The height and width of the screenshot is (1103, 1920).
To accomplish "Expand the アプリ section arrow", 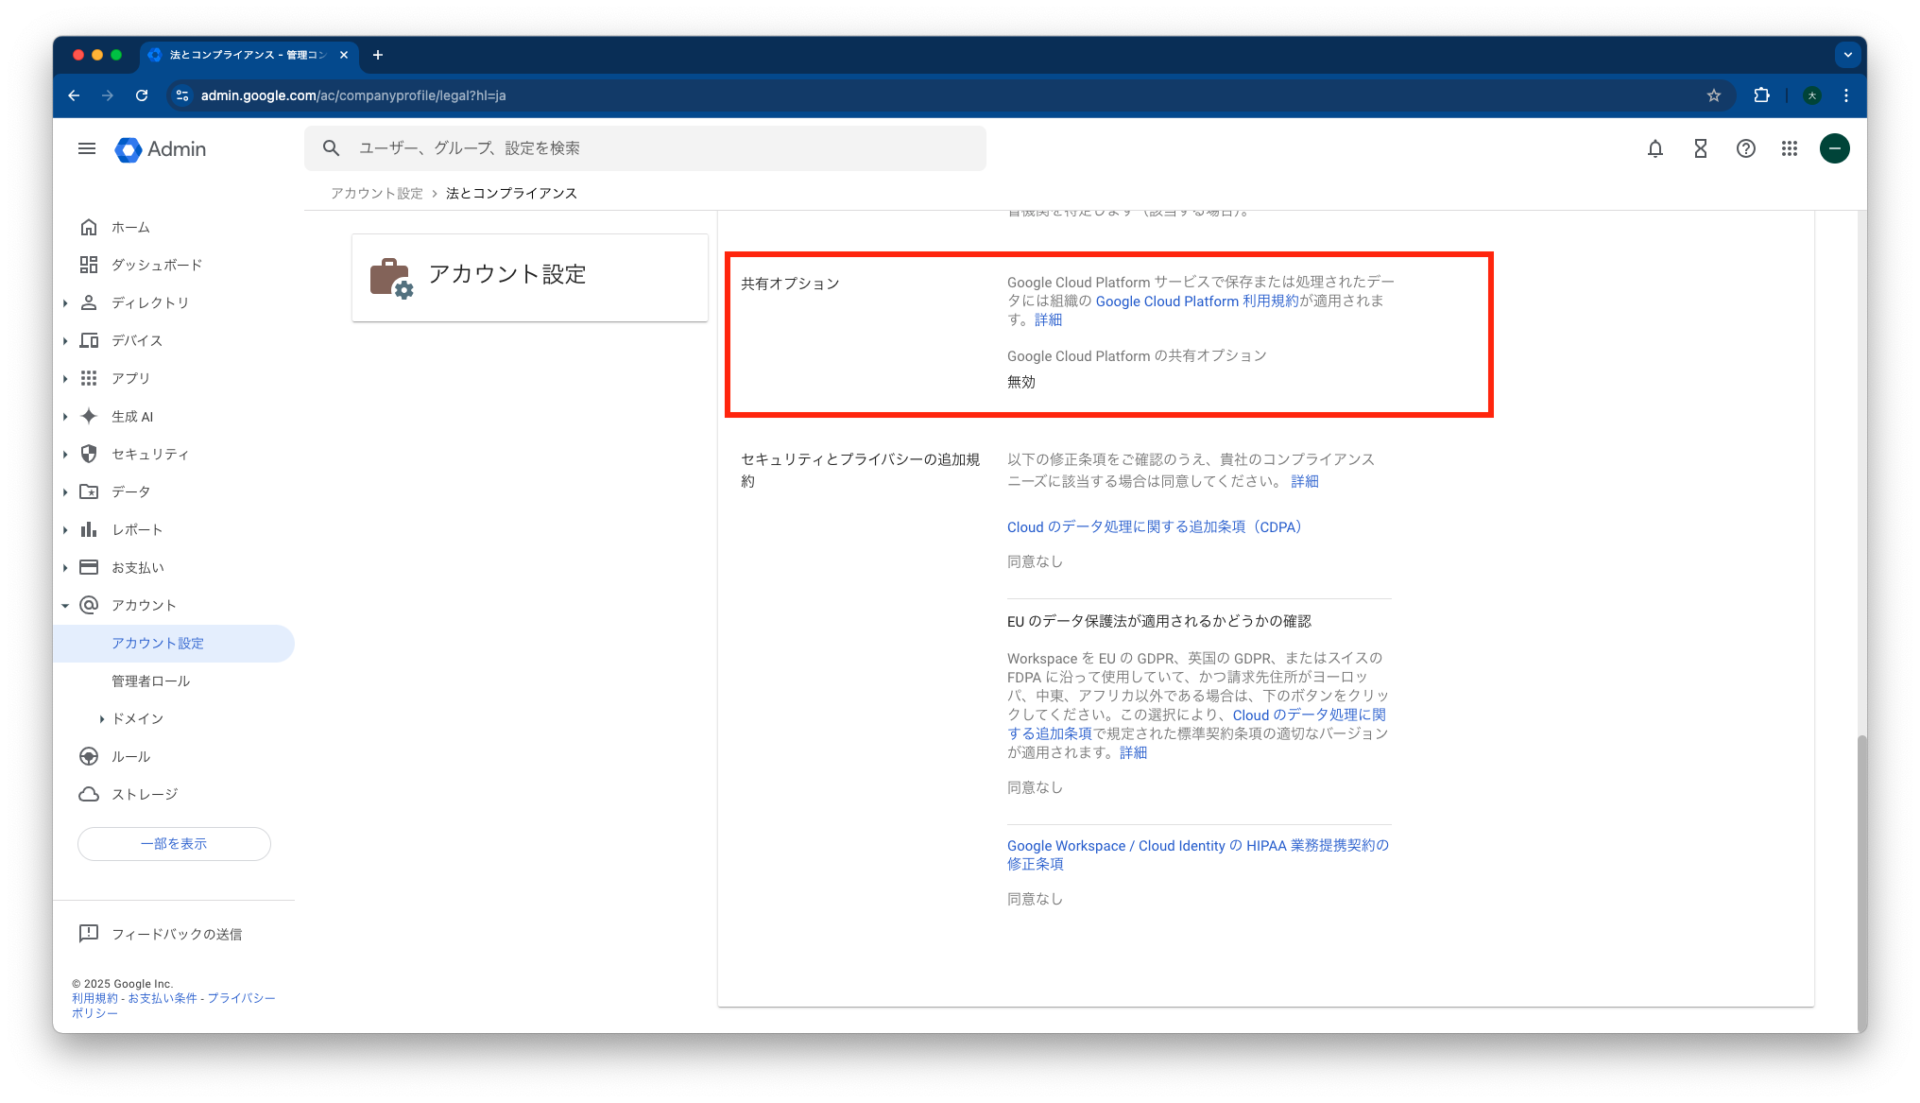I will (x=65, y=378).
